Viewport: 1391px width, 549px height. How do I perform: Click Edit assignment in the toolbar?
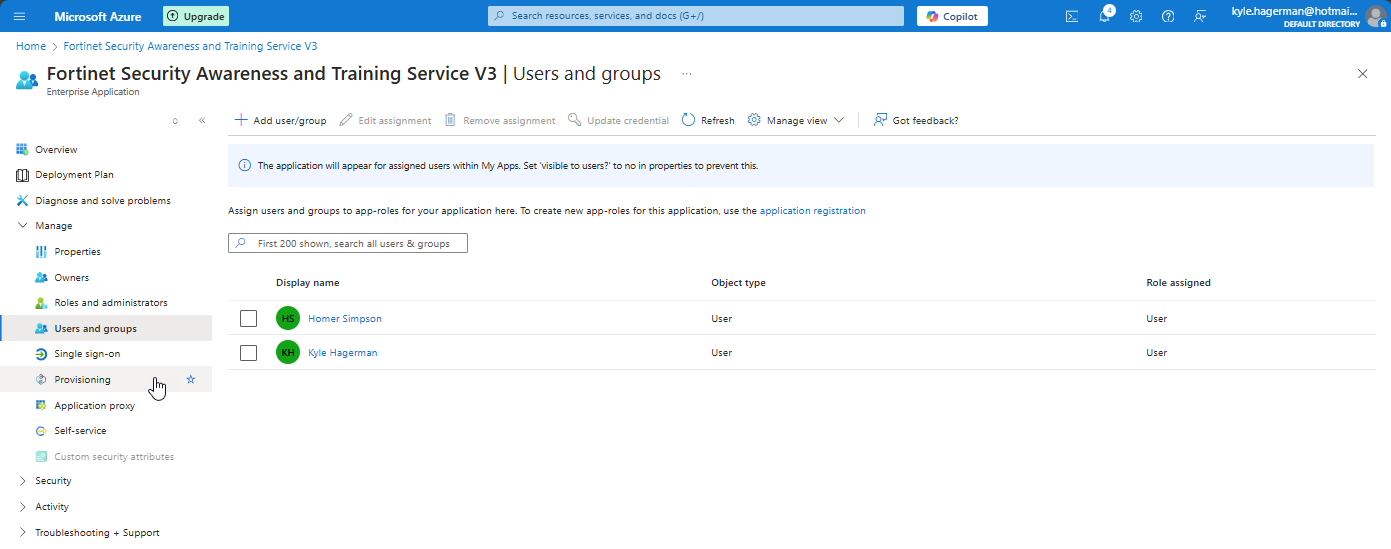[385, 120]
